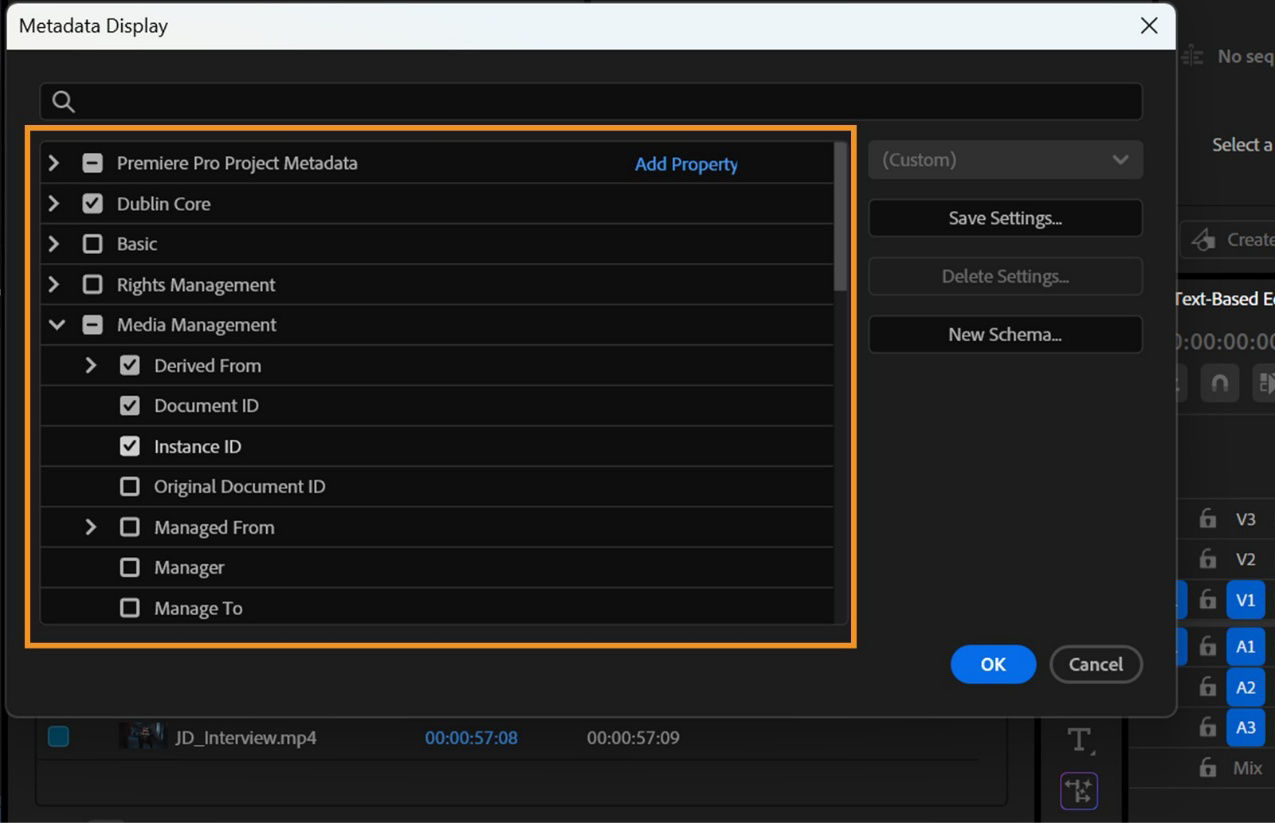
Task: Click the JD_Interview.mp4 clip thumbnail
Action: 143,736
